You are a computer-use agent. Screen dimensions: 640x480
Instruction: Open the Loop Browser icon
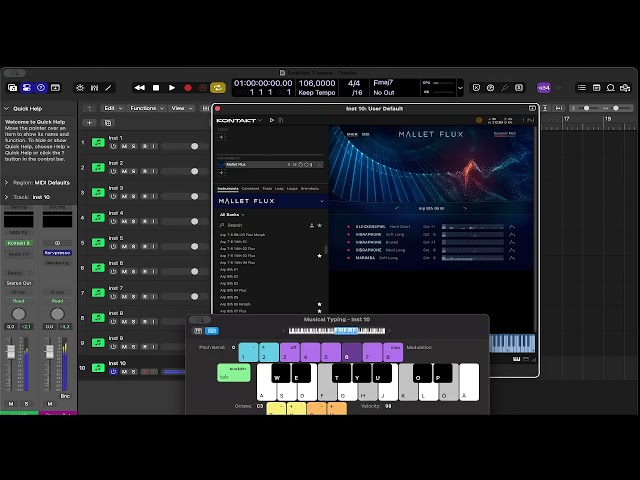(611, 88)
